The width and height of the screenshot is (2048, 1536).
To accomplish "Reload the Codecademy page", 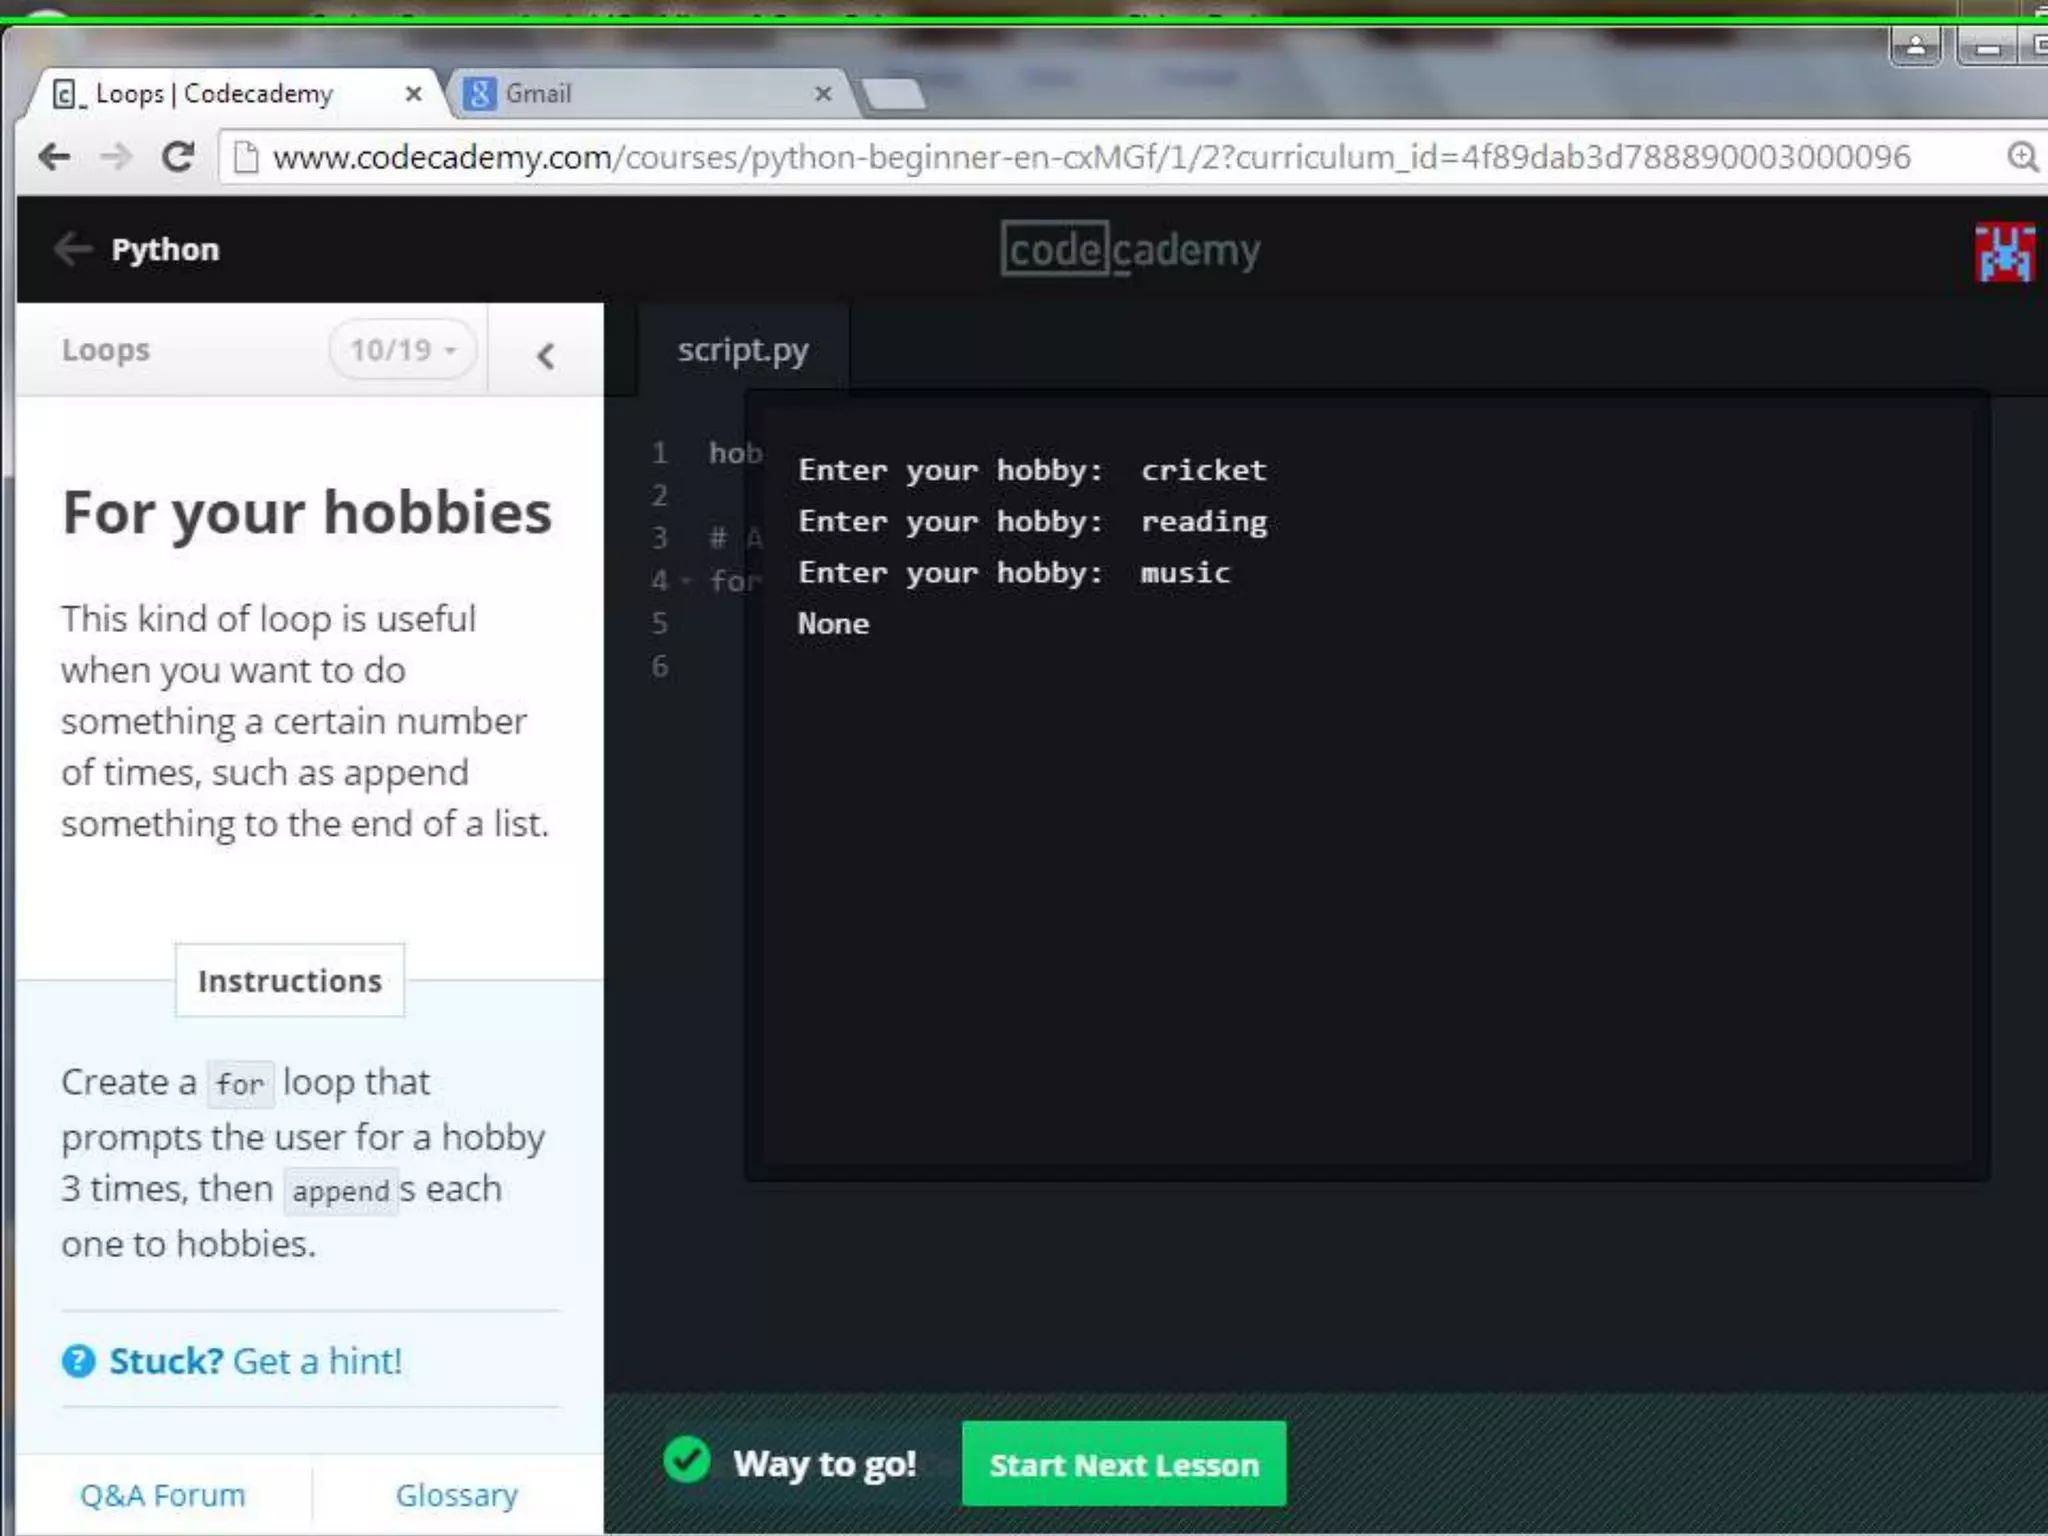I will click(178, 157).
